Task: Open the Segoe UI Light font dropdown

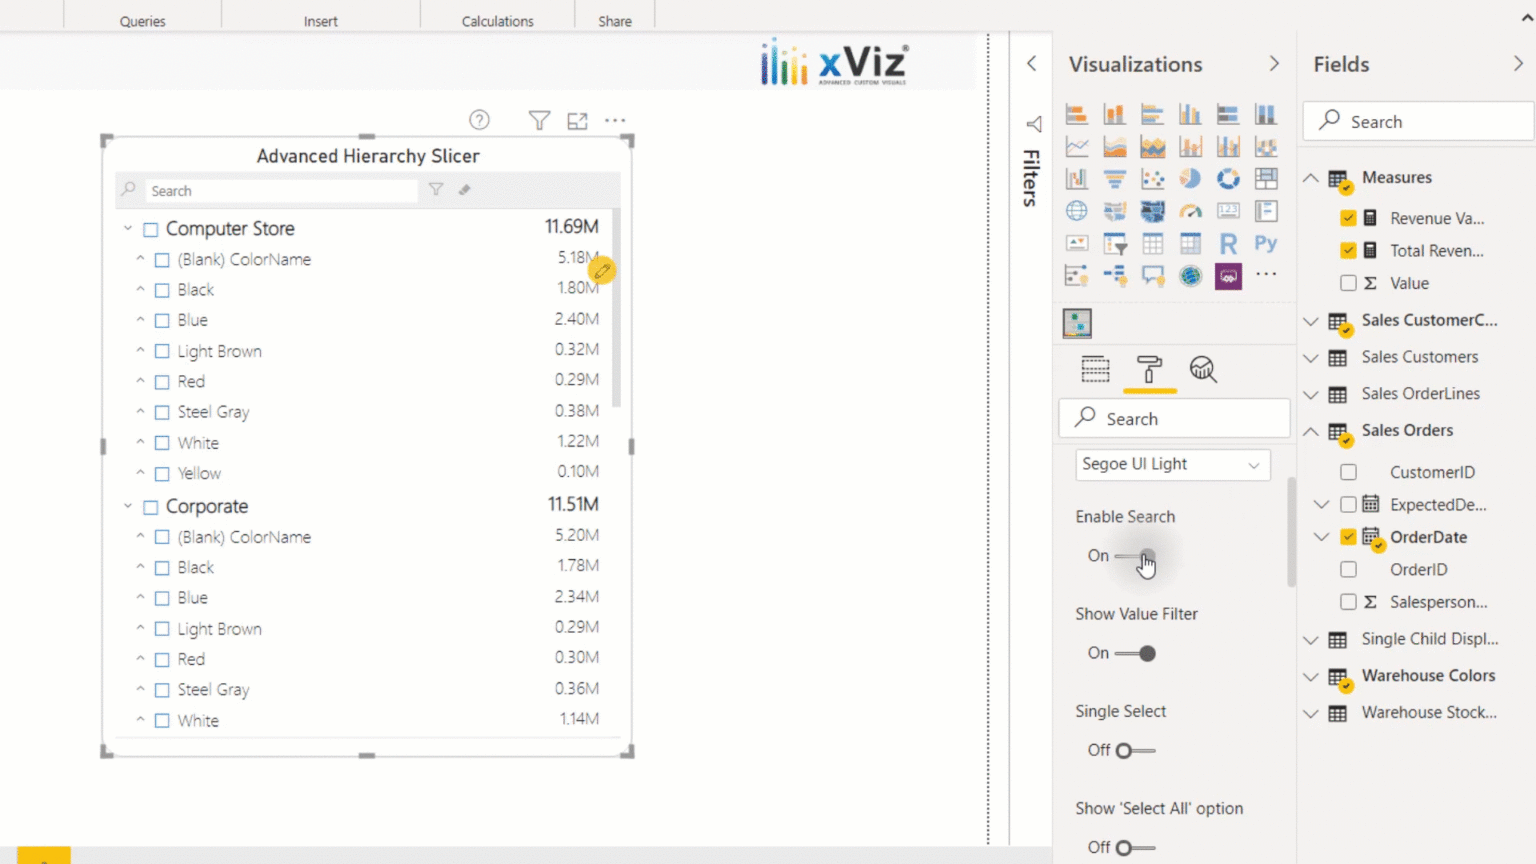Action: pos(1254,465)
